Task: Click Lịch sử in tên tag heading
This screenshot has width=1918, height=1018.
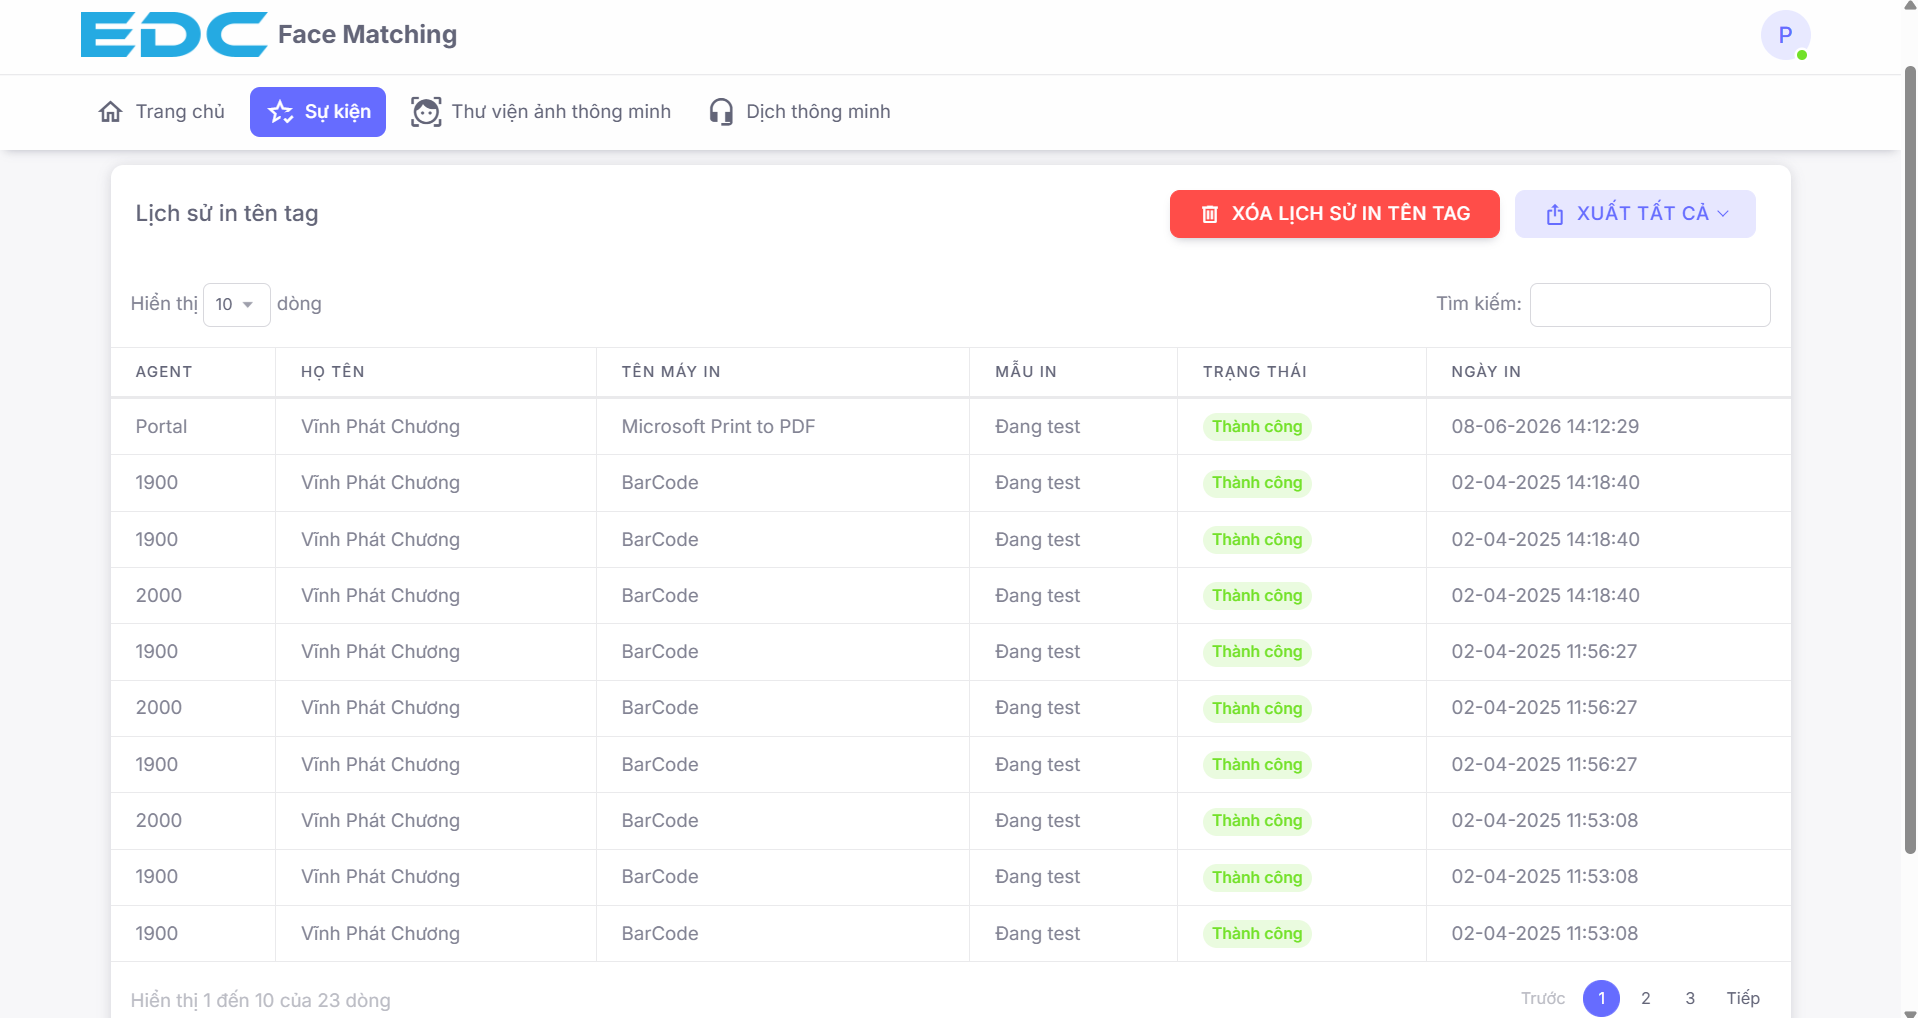Action: (227, 214)
